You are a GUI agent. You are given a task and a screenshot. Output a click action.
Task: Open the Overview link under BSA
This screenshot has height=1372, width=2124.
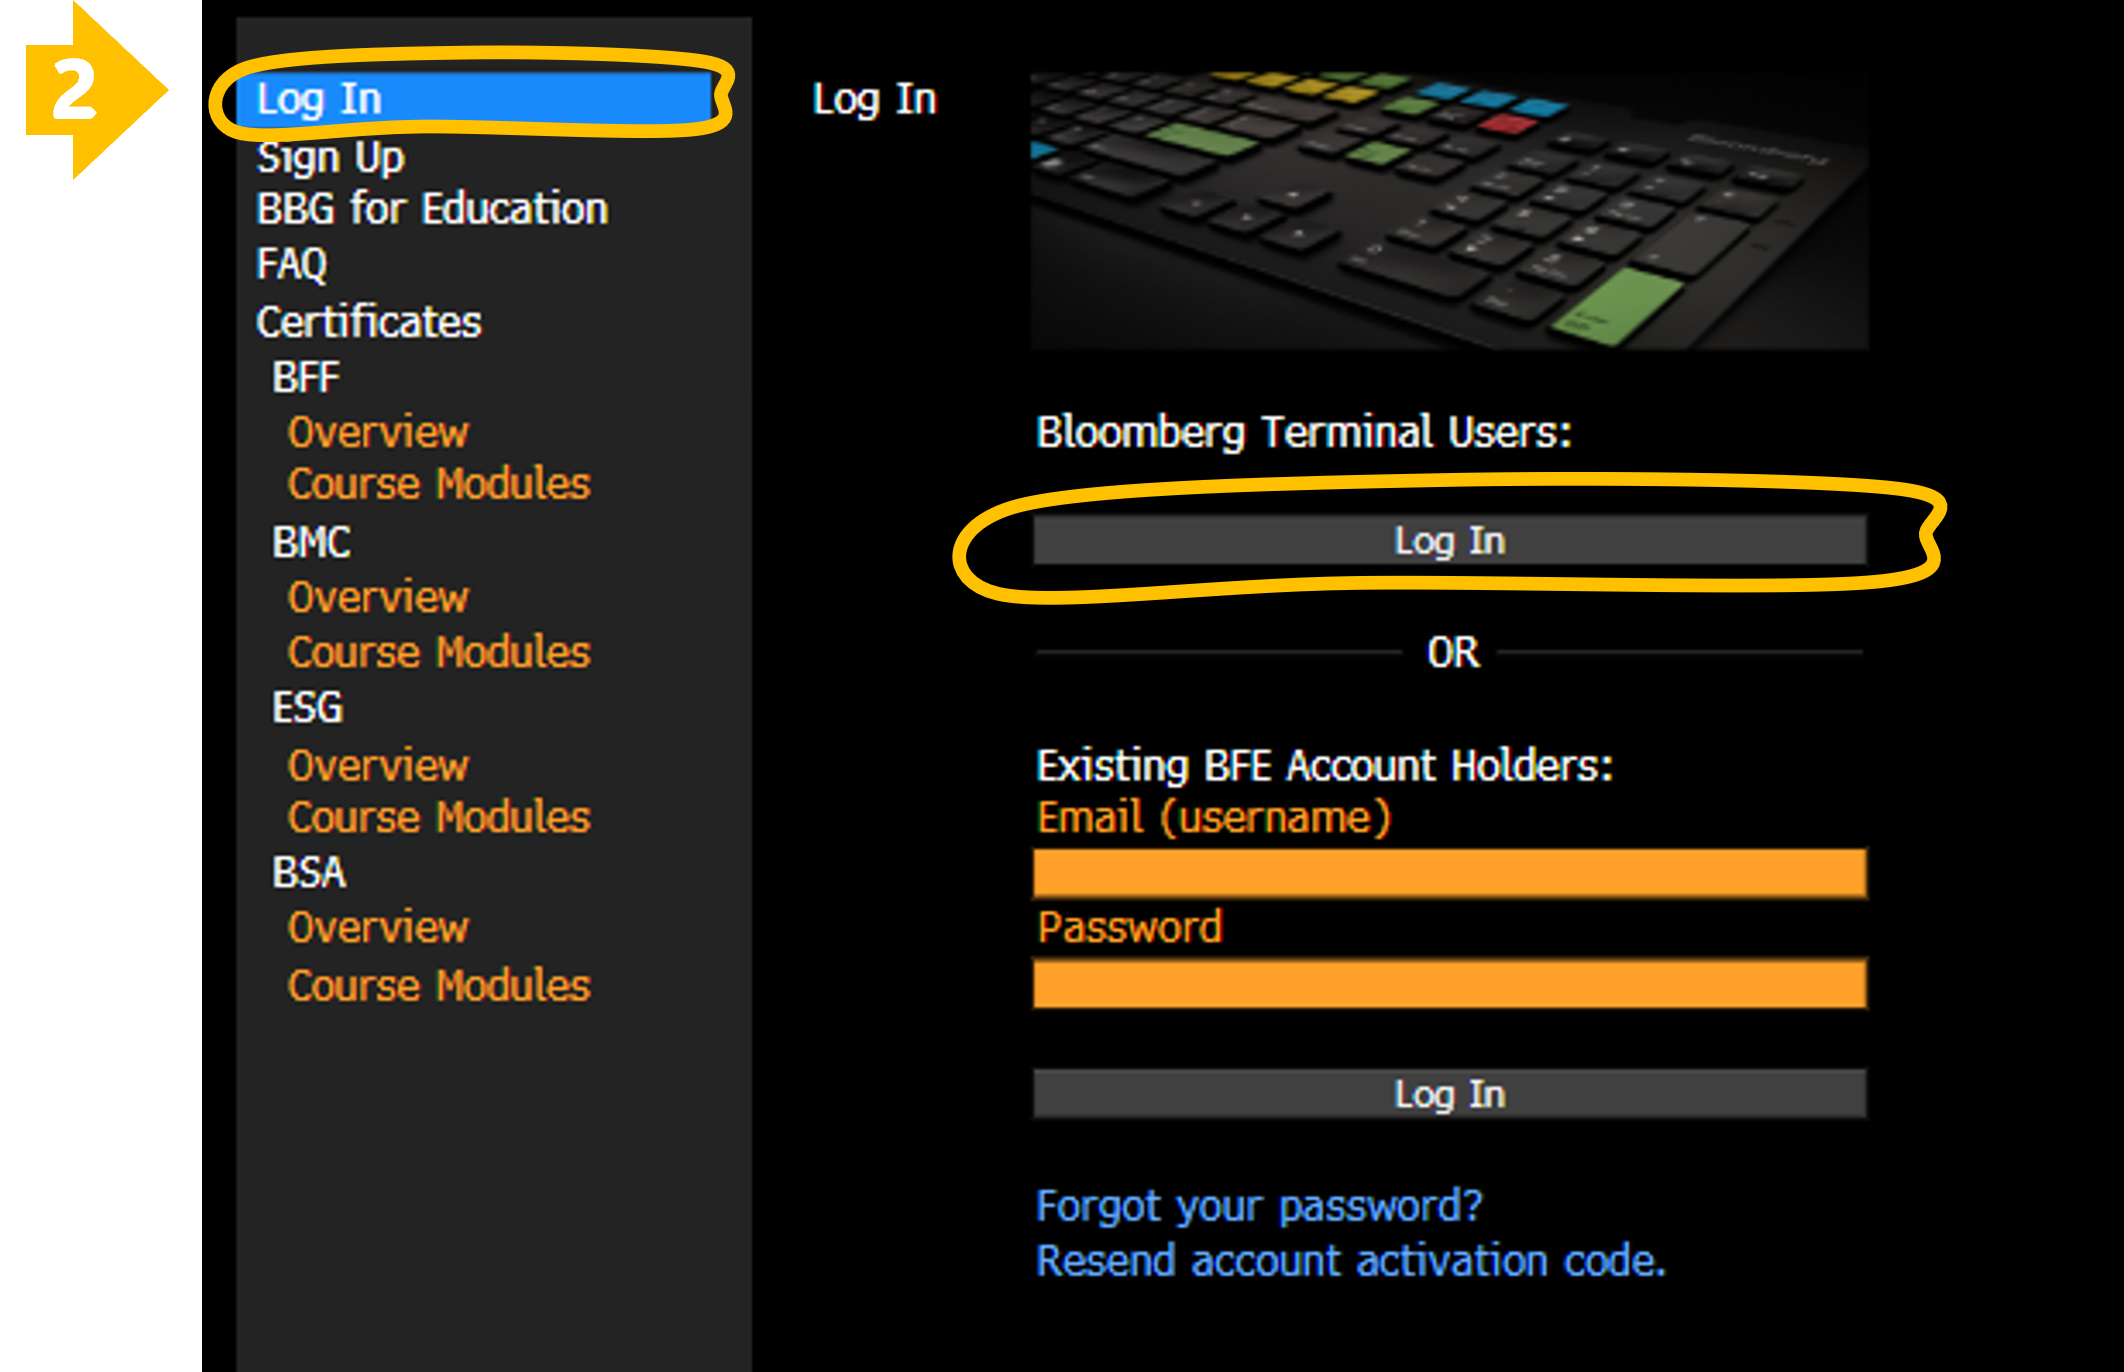pyautogui.click(x=378, y=928)
